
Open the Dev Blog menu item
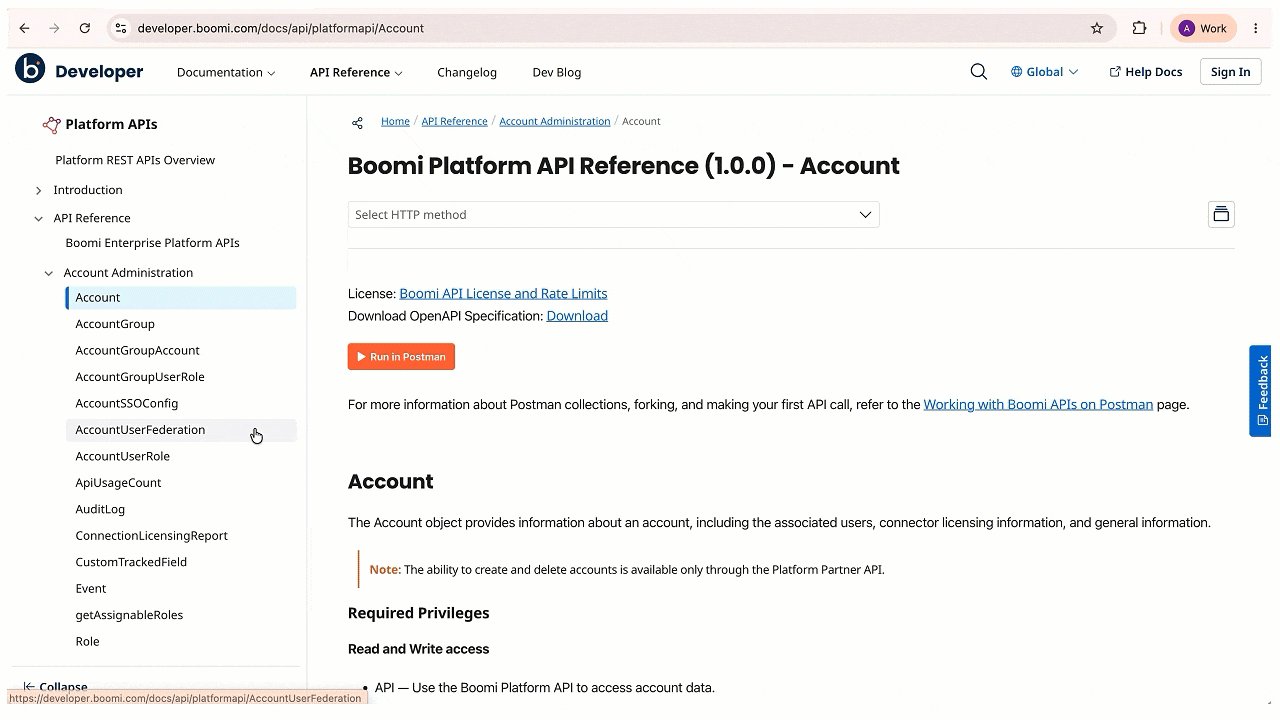pos(556,72)
